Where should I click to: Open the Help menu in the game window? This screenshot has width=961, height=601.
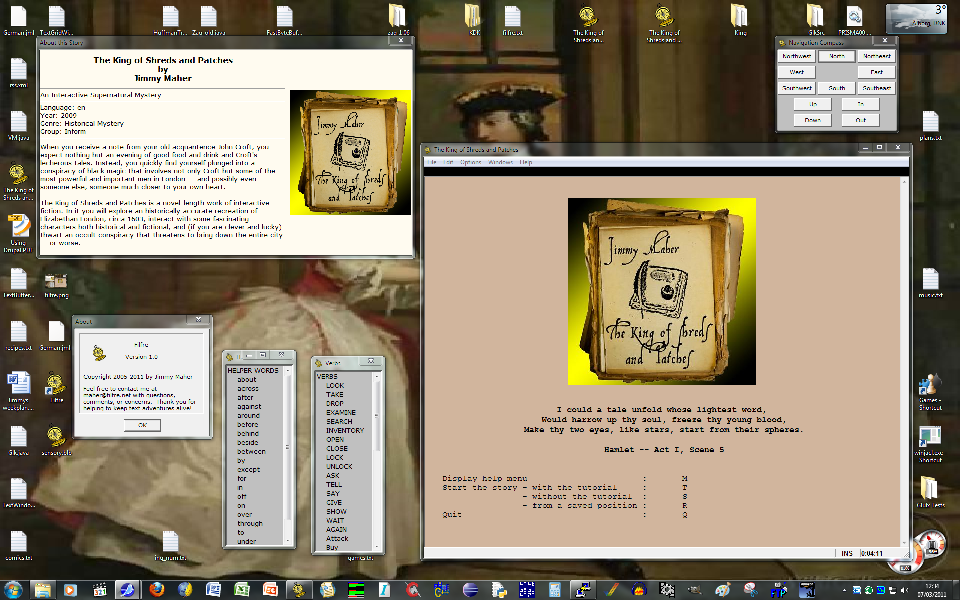tap(525, 162)
